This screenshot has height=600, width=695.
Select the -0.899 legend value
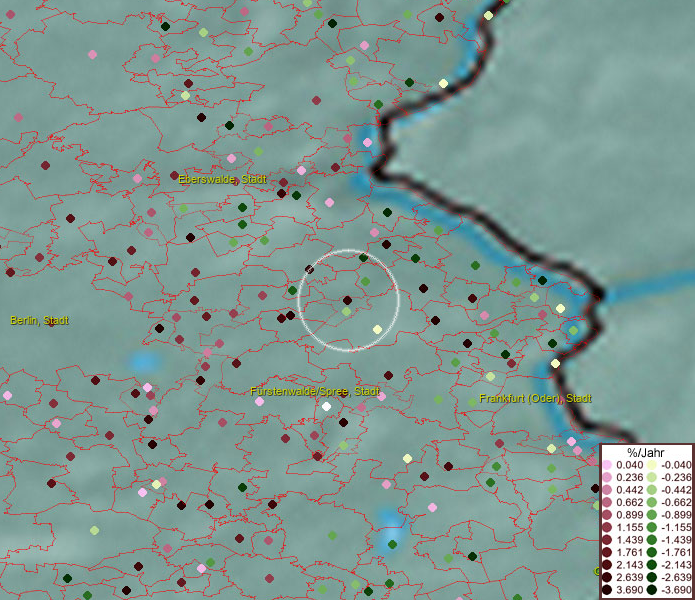click(676, 515)
